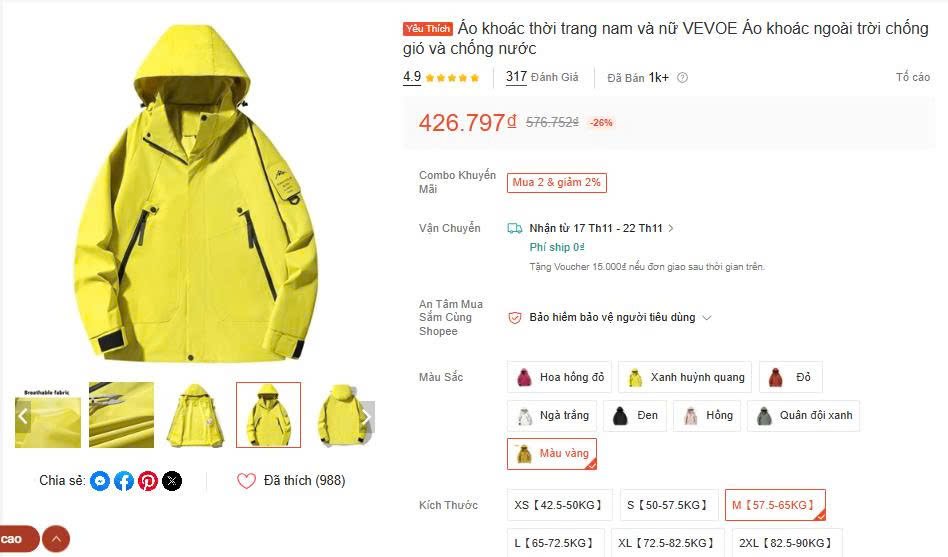Click the Mua 2 & giảm 2% combo
This screenshot has width=948, height=557.
pos(557,183)
